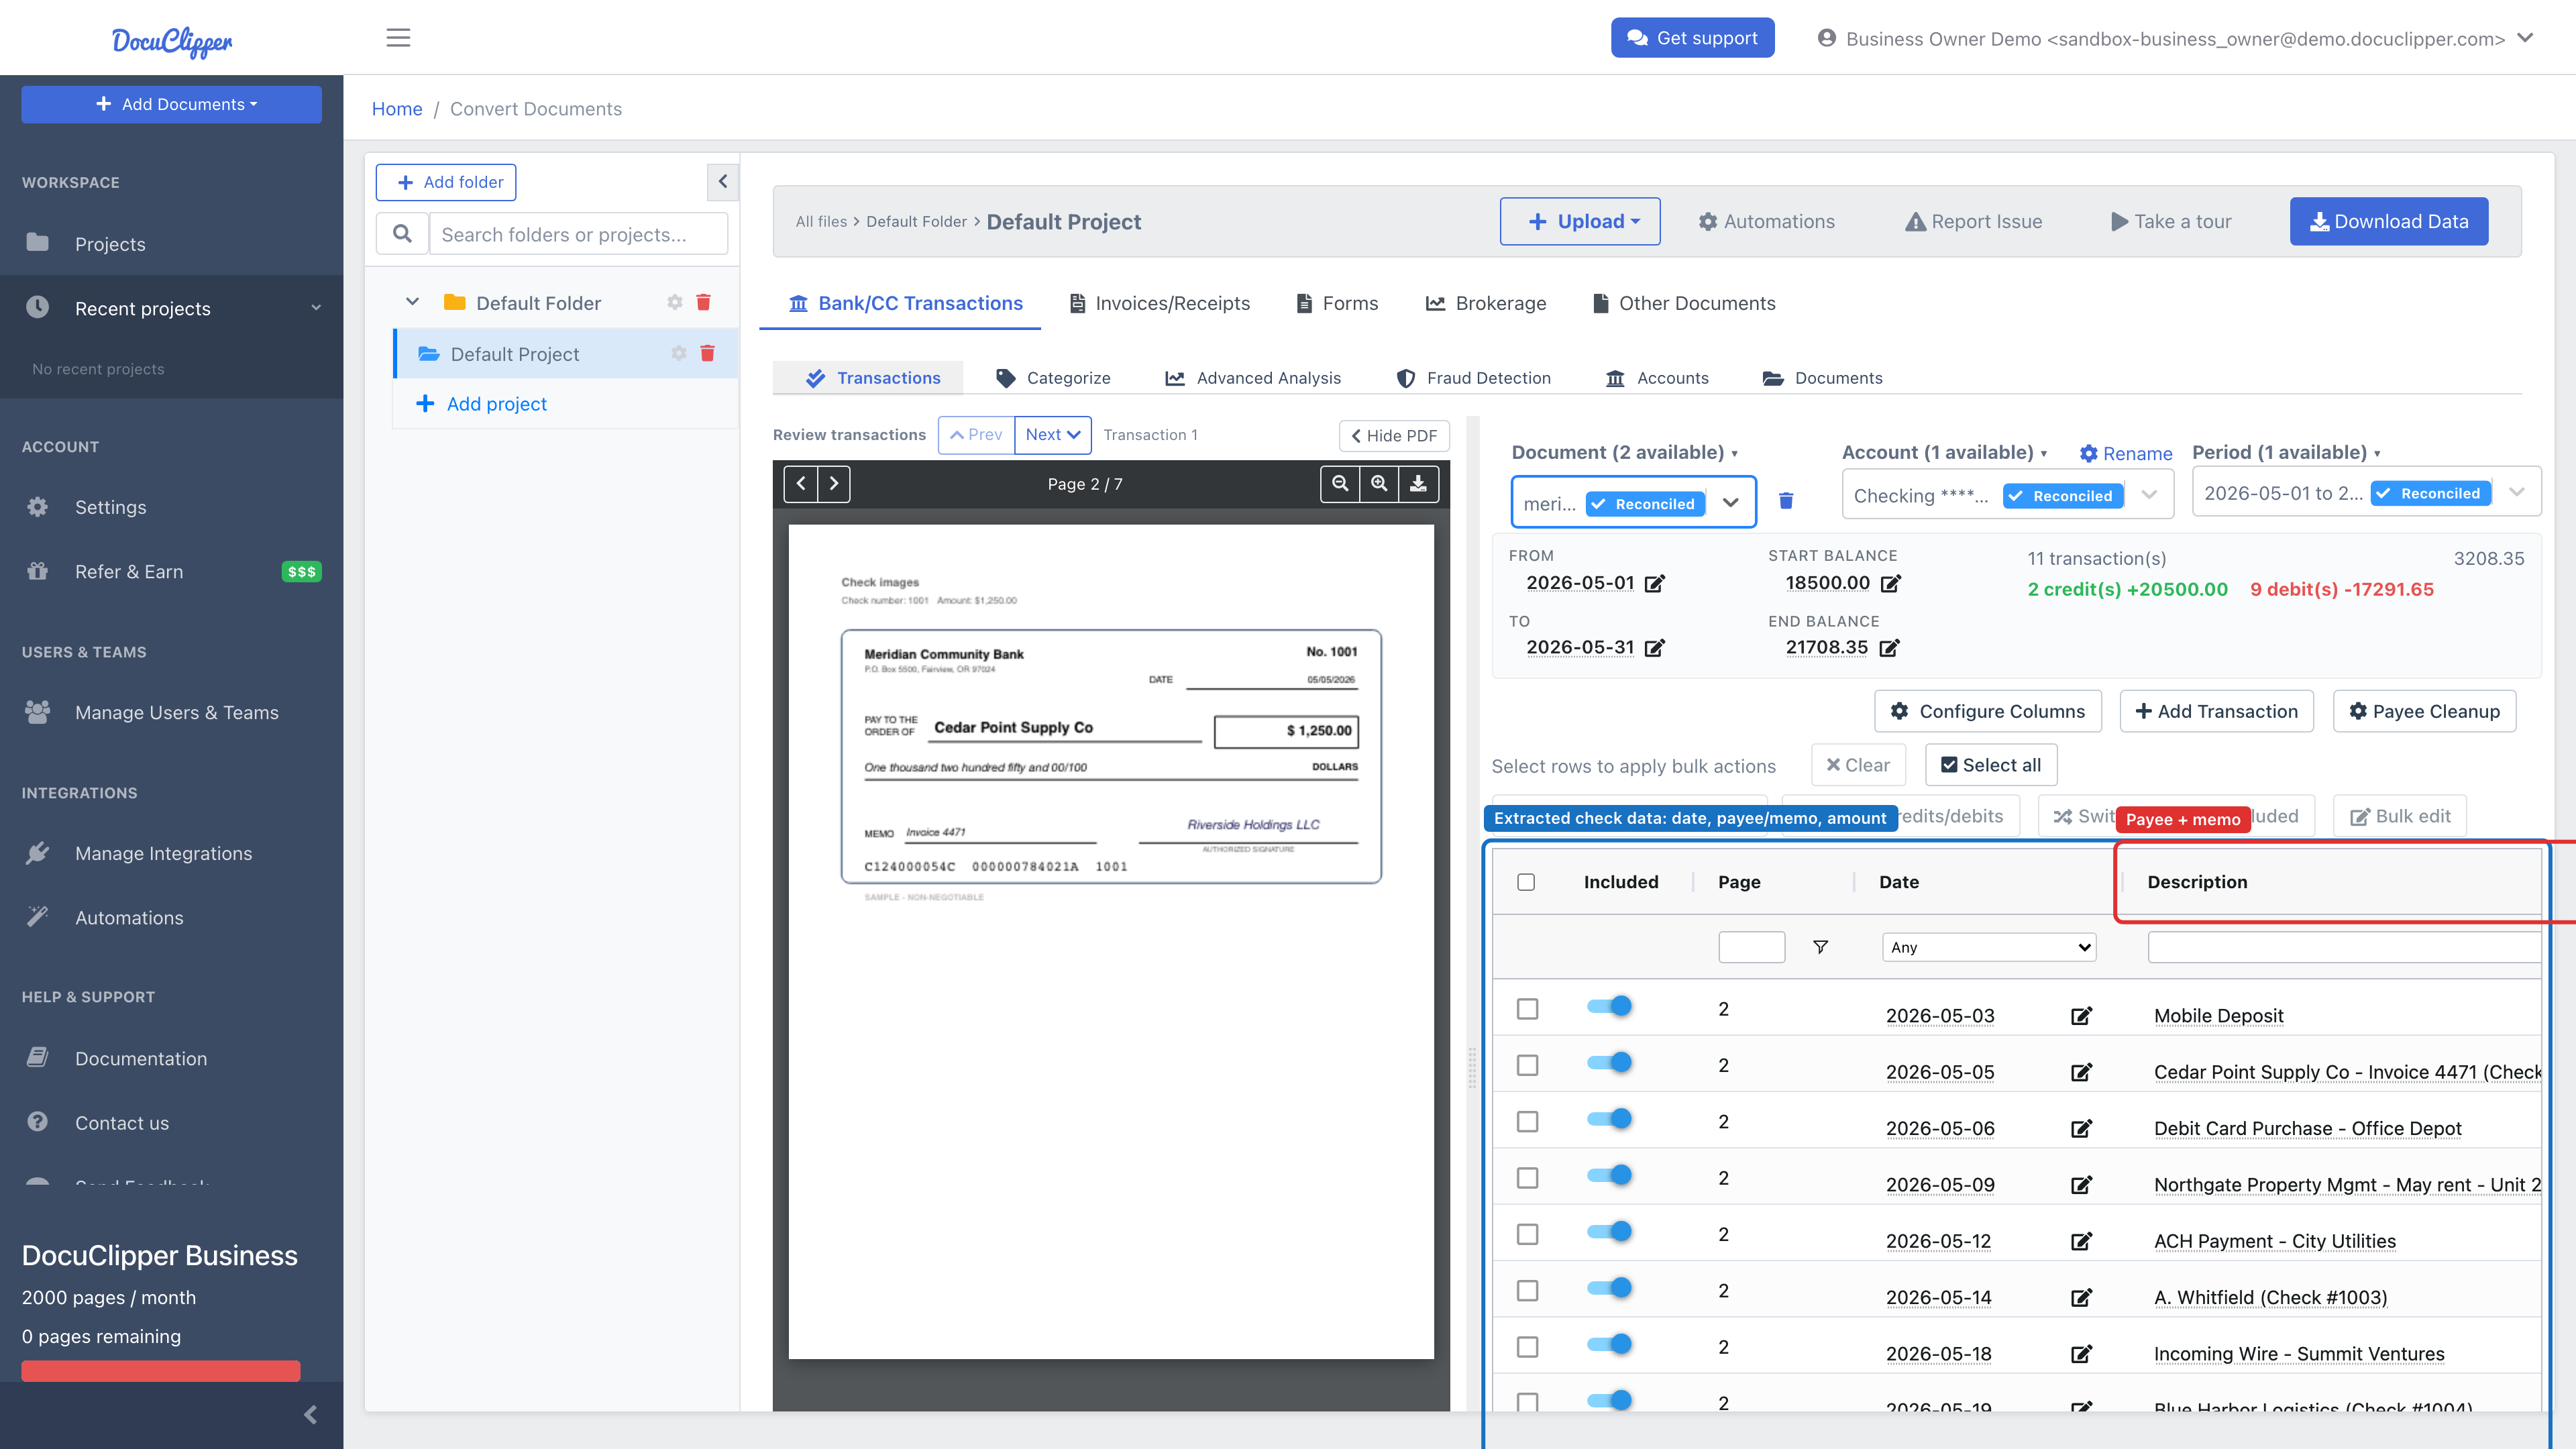Screen dimensions: 2576x1449
Task: Click the Page column filter funnel icon
Action: point(1820,947)
